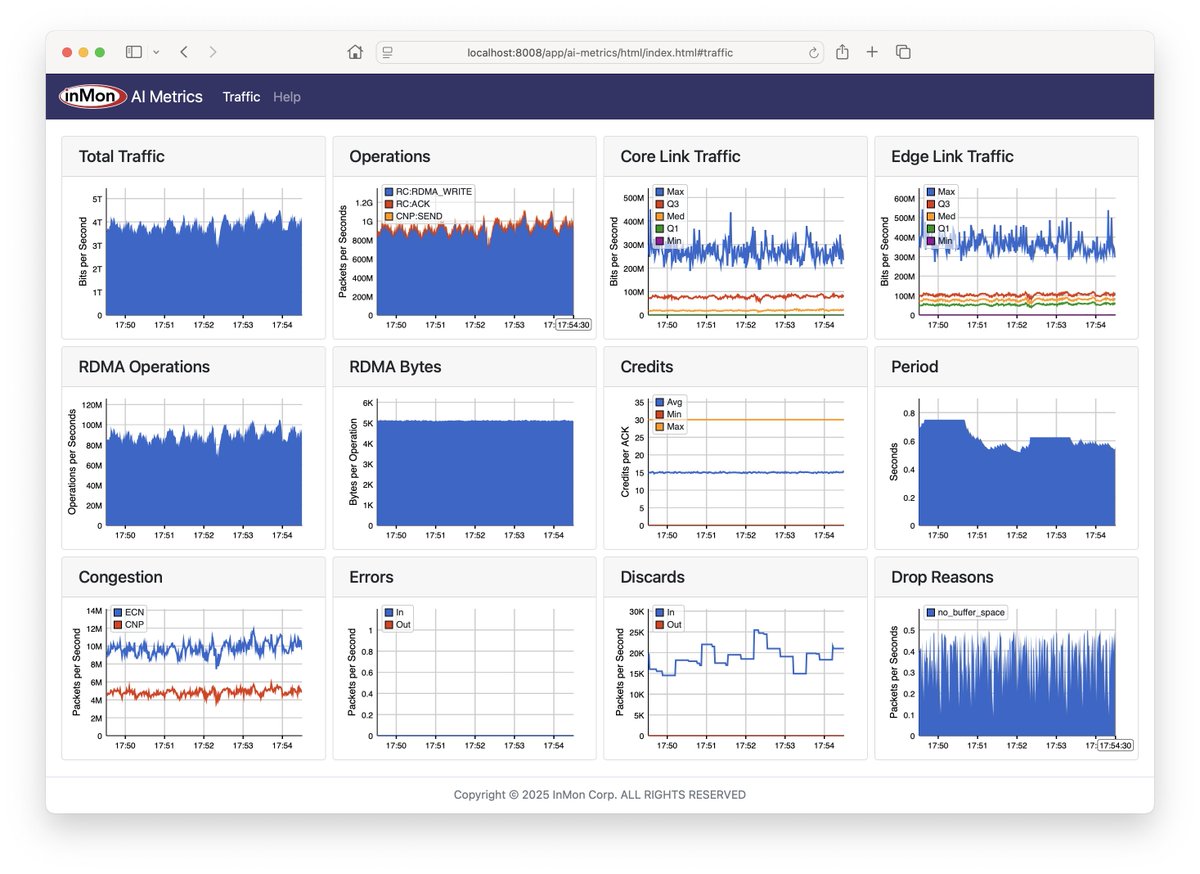1200x874 pixels.
Task: Open the Help tab
Action: (287, 97)
